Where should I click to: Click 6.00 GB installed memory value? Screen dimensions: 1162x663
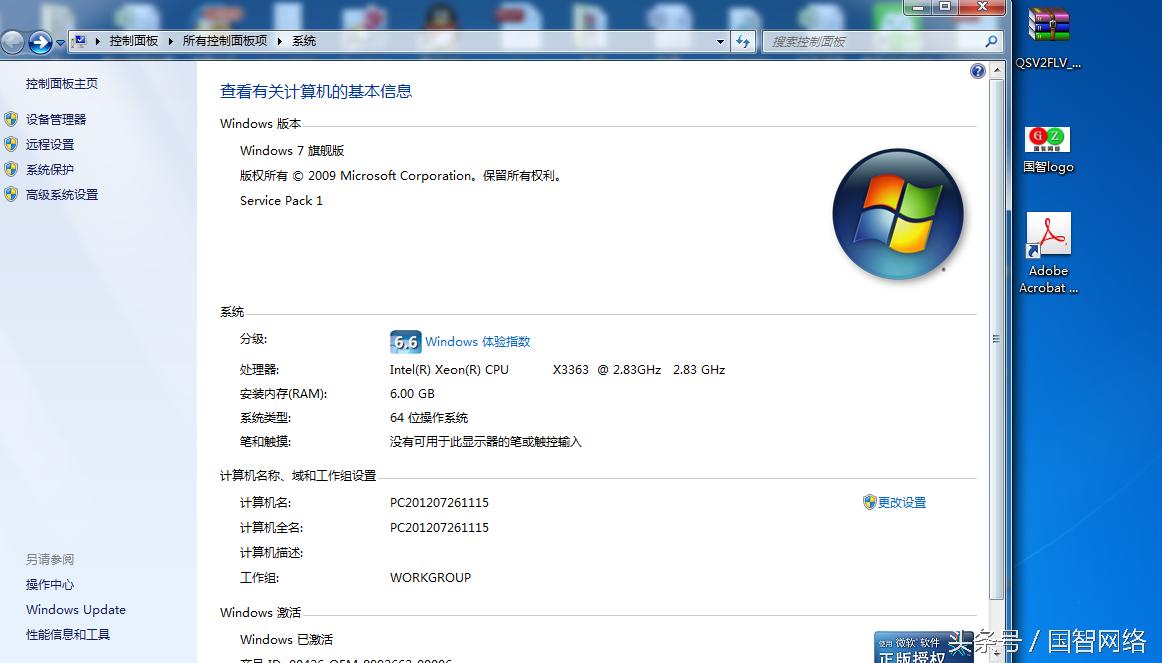(412, 393)
